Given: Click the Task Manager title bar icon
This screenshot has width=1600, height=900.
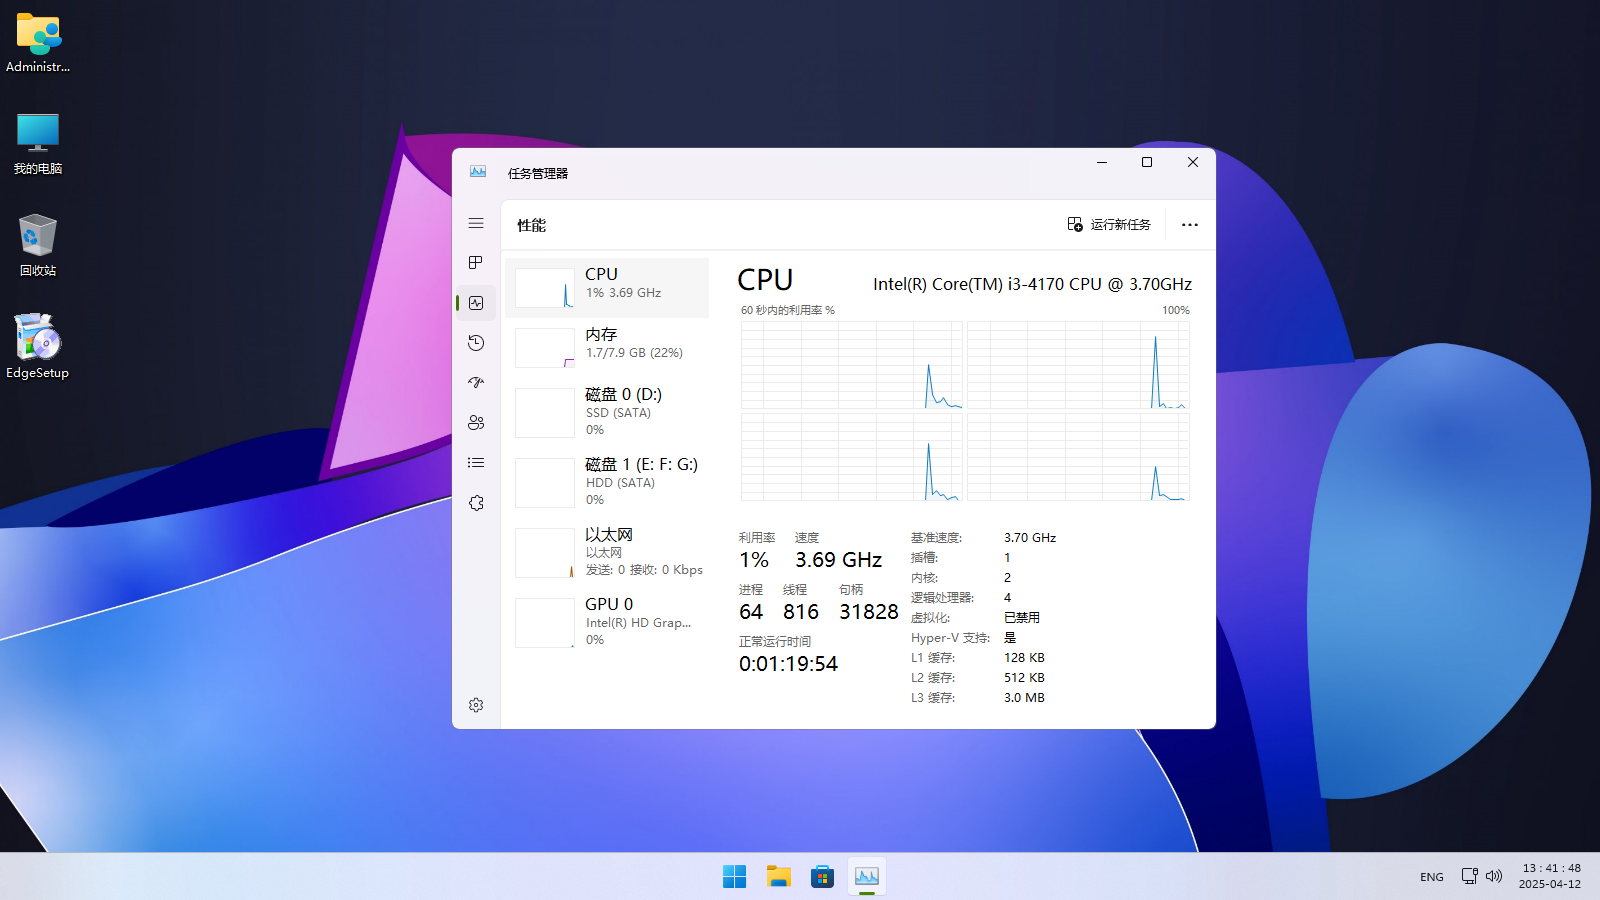Looking at the screenshot, I should click(478, 172).
